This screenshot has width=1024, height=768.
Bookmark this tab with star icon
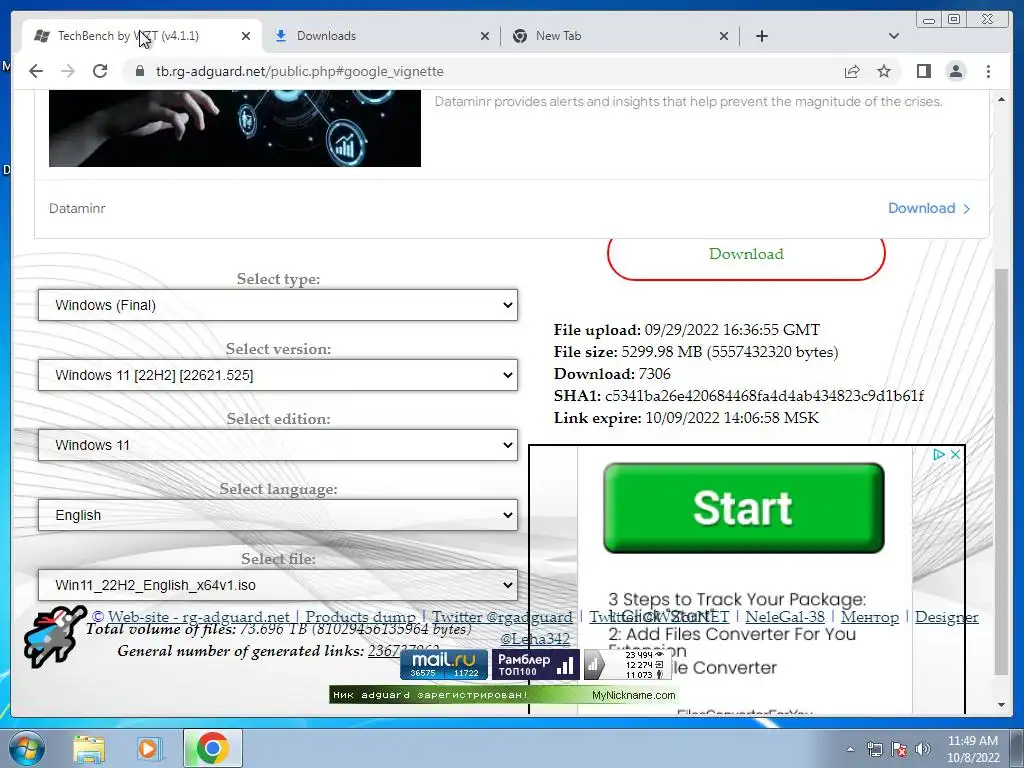tap(884, 71)
